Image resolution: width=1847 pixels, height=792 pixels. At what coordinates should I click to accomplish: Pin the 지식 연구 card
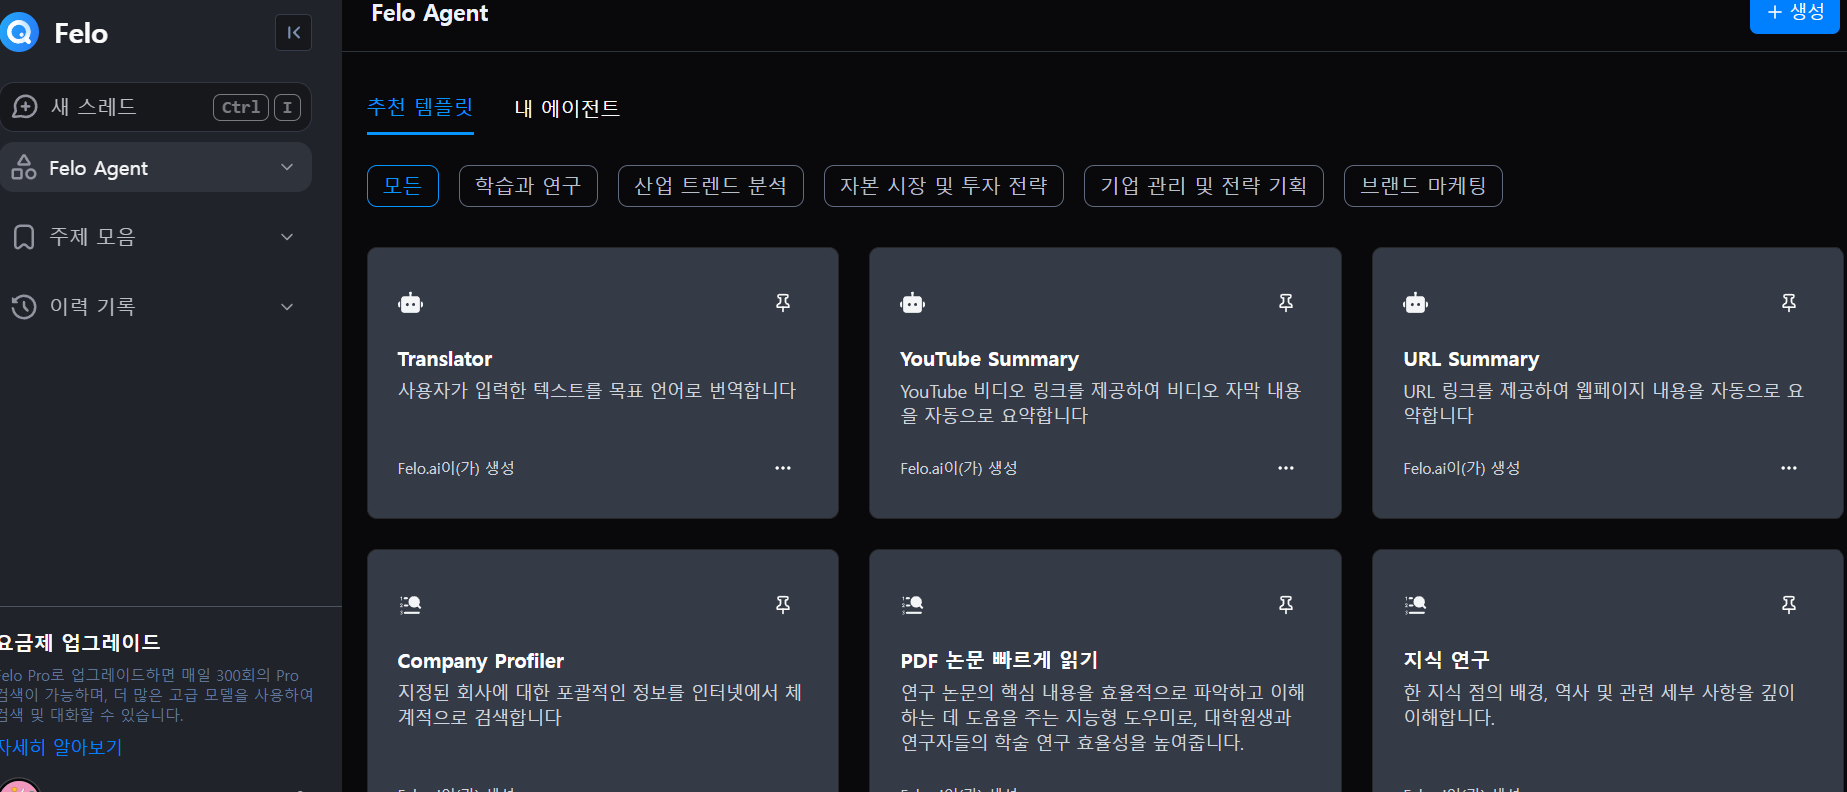coord(1789,604)
